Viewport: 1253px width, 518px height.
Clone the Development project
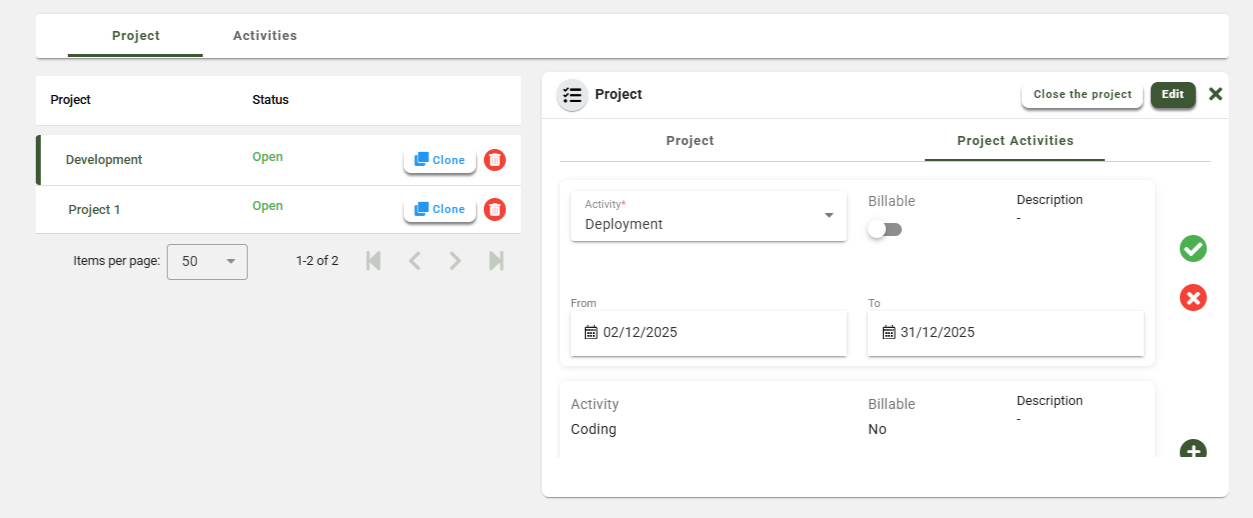coord(440,160)
